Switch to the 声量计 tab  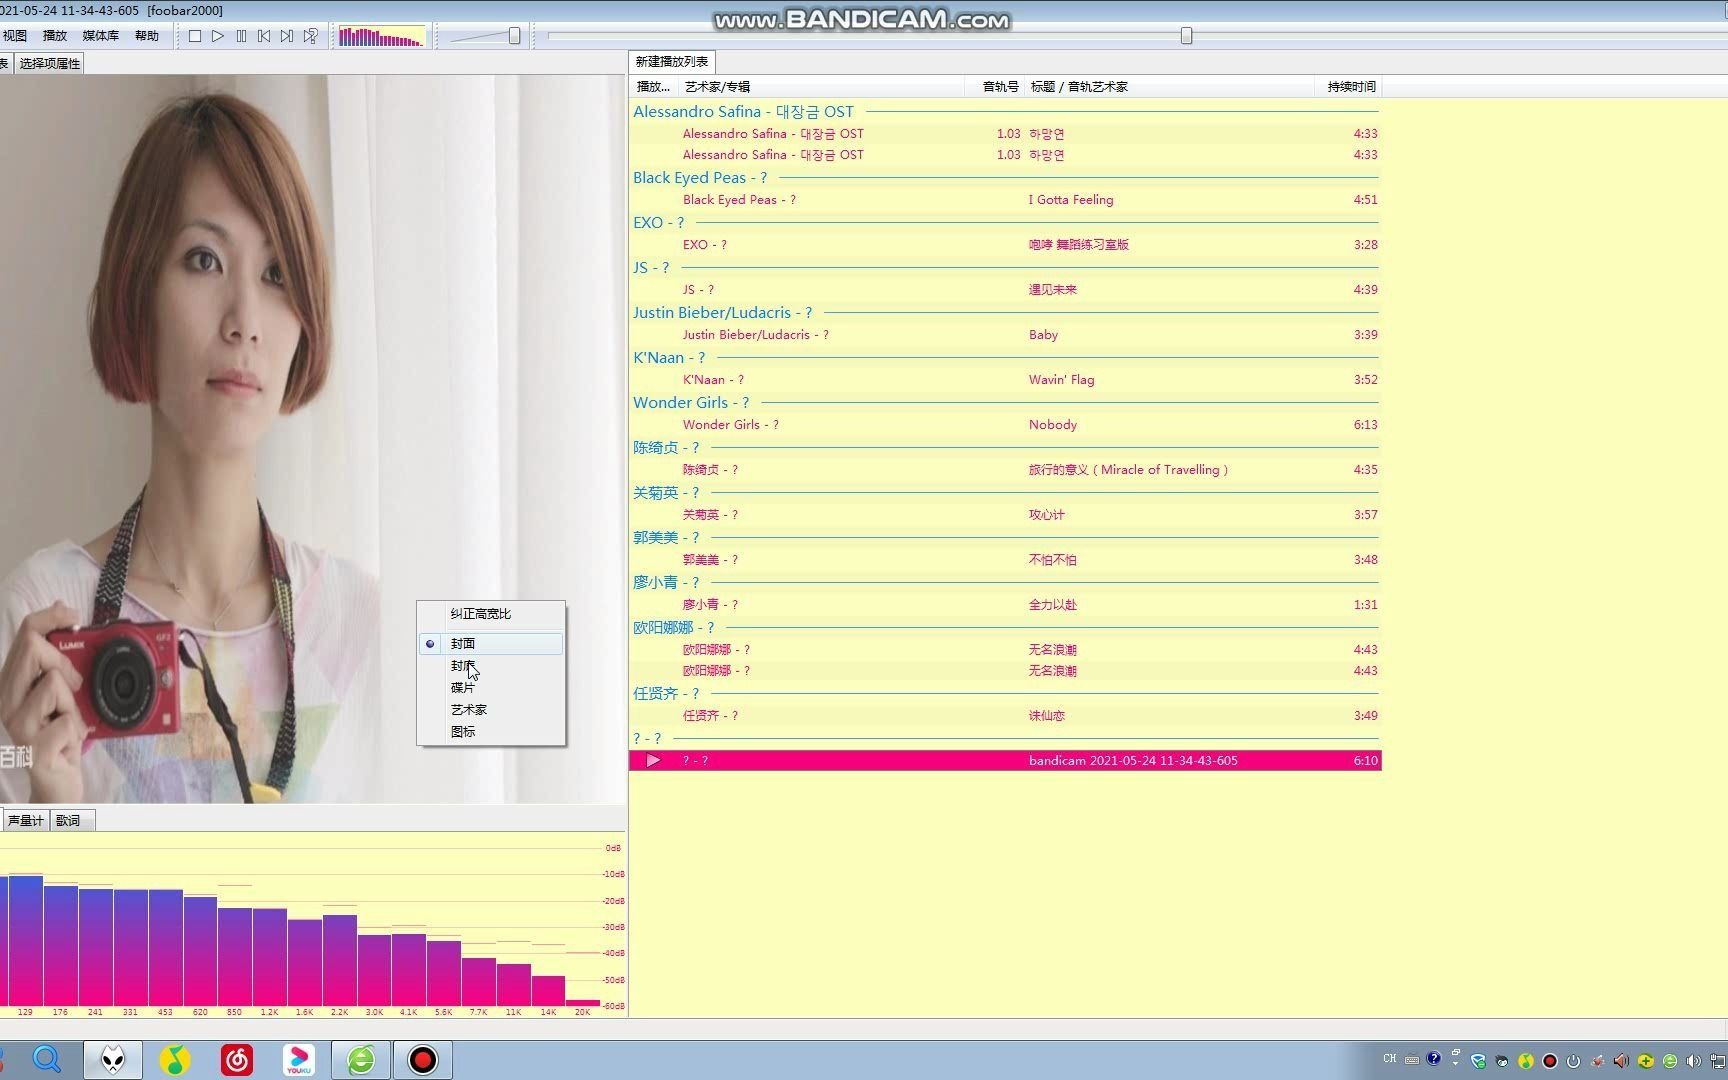25,821
